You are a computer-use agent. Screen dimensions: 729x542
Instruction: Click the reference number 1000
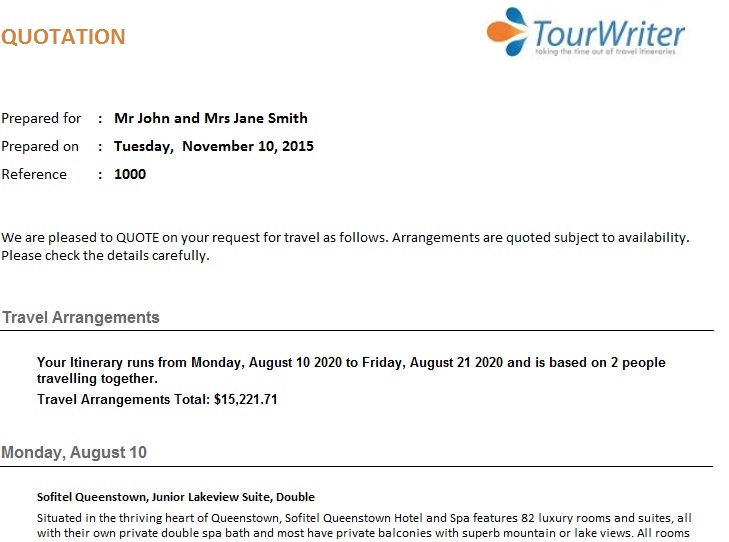130,174
